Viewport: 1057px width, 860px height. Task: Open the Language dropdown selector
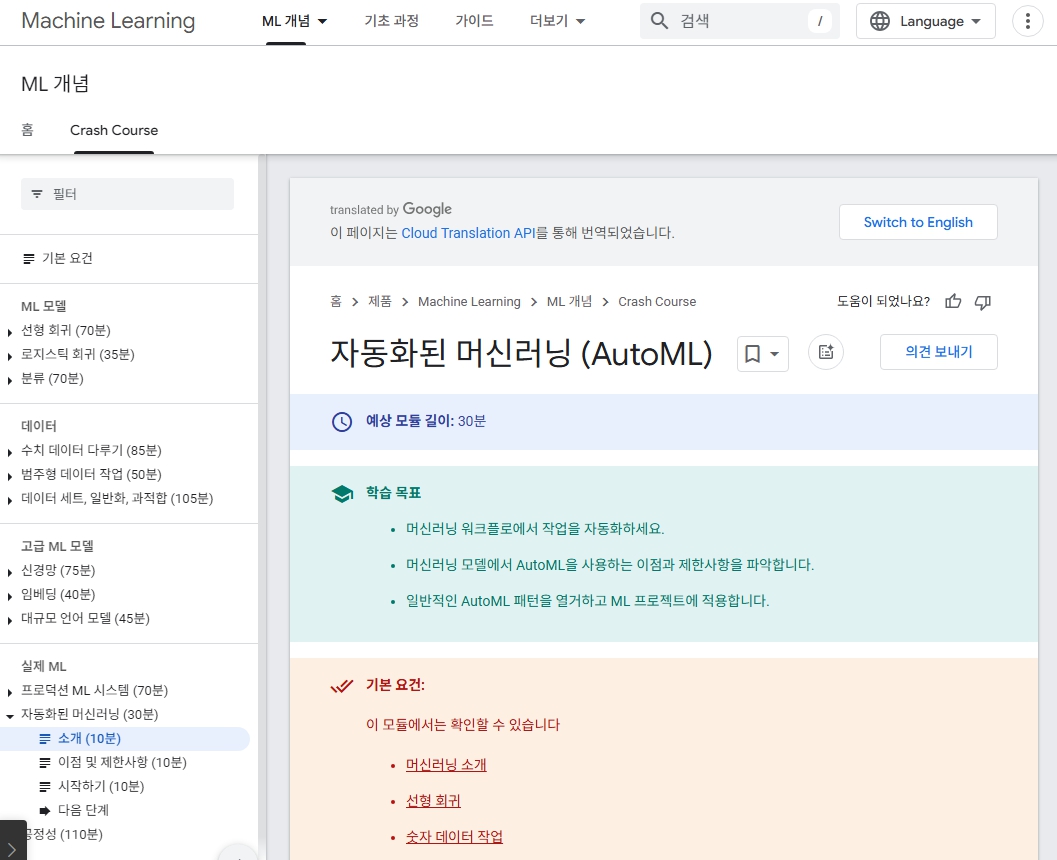[x=926, y=21]
